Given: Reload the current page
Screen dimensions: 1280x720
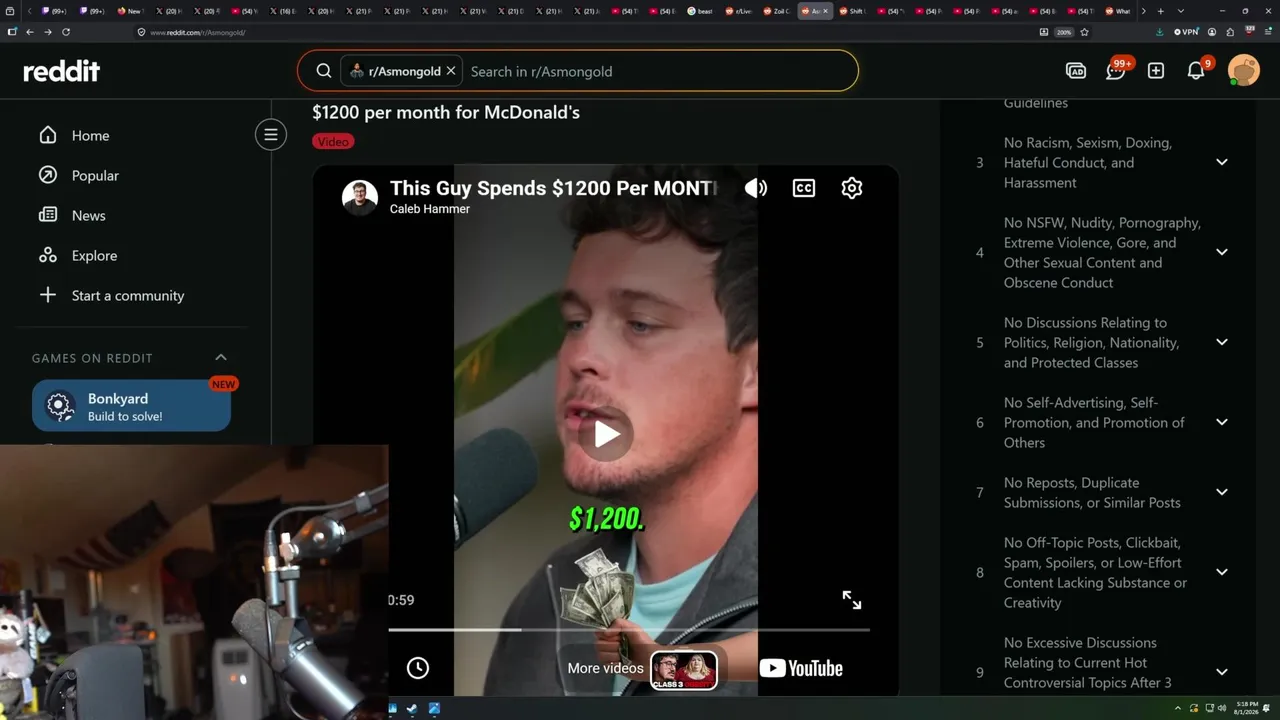Looking at the screenshot, I should coord(66,32).
